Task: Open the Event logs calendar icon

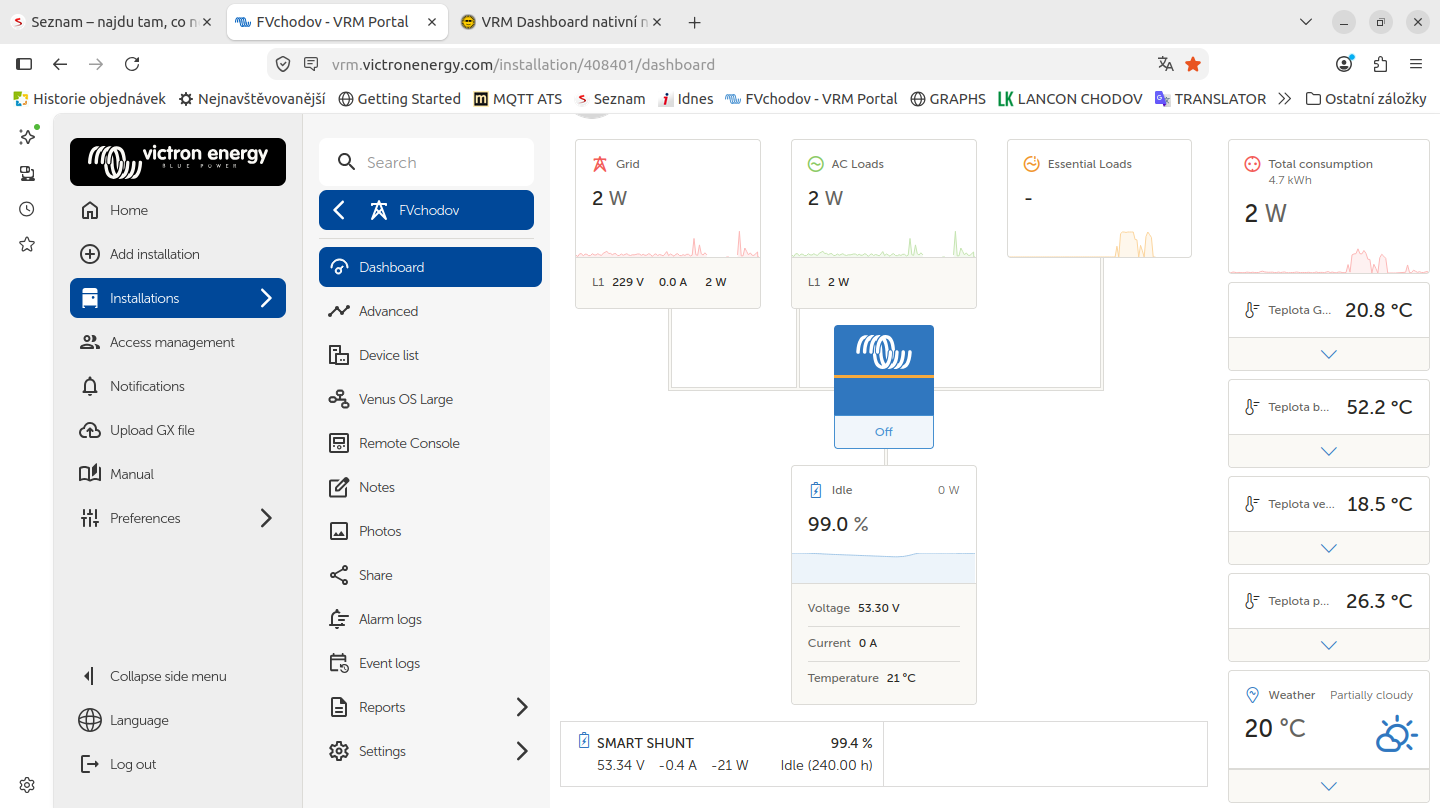Action: (339, 663)
